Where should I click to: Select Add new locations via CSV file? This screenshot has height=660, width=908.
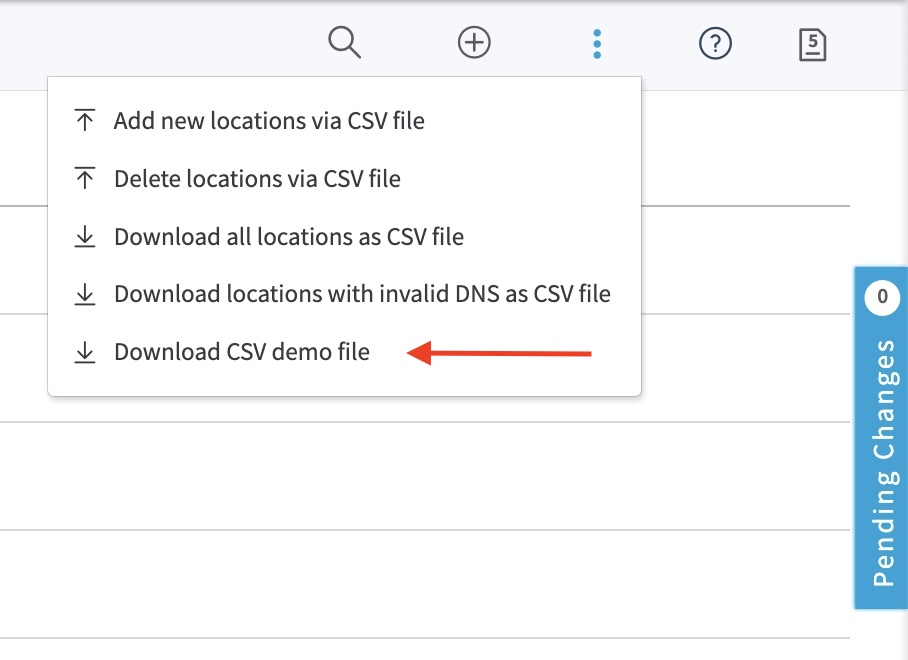coord(269,121)
